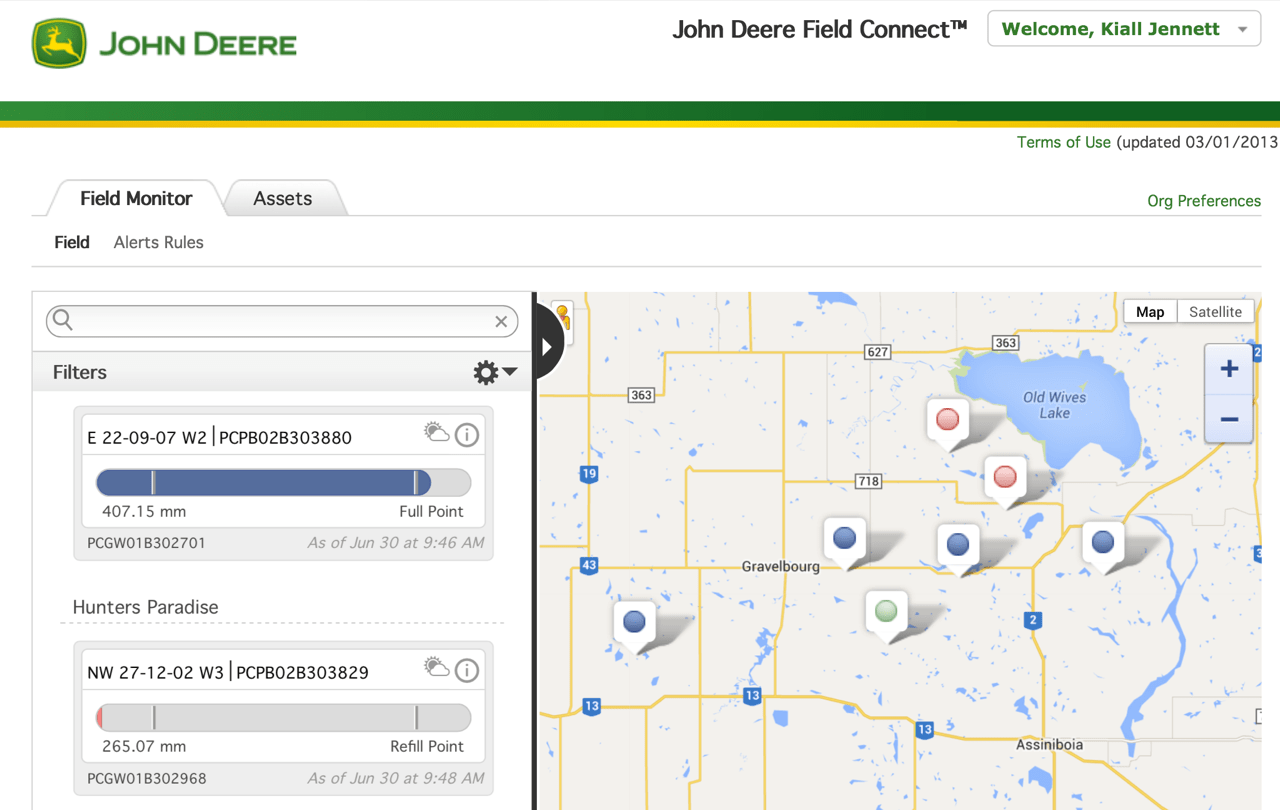Click the NW 27-12-02 W3 moisture bar

(x=283, y=718)
